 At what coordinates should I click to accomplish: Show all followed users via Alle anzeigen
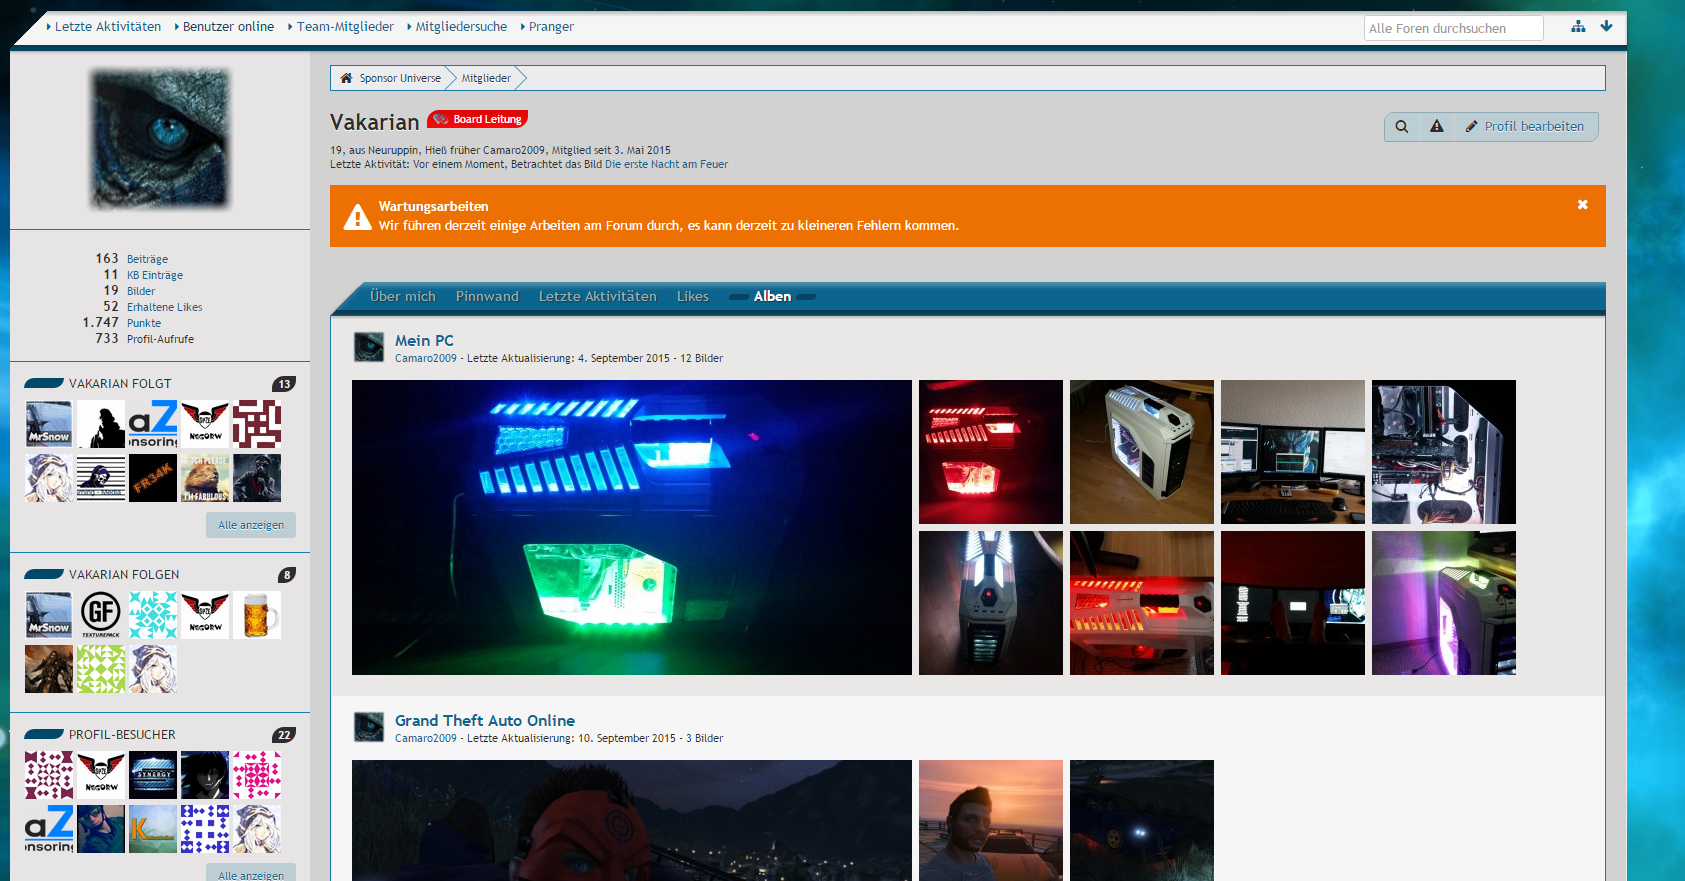tap(251, 525)
